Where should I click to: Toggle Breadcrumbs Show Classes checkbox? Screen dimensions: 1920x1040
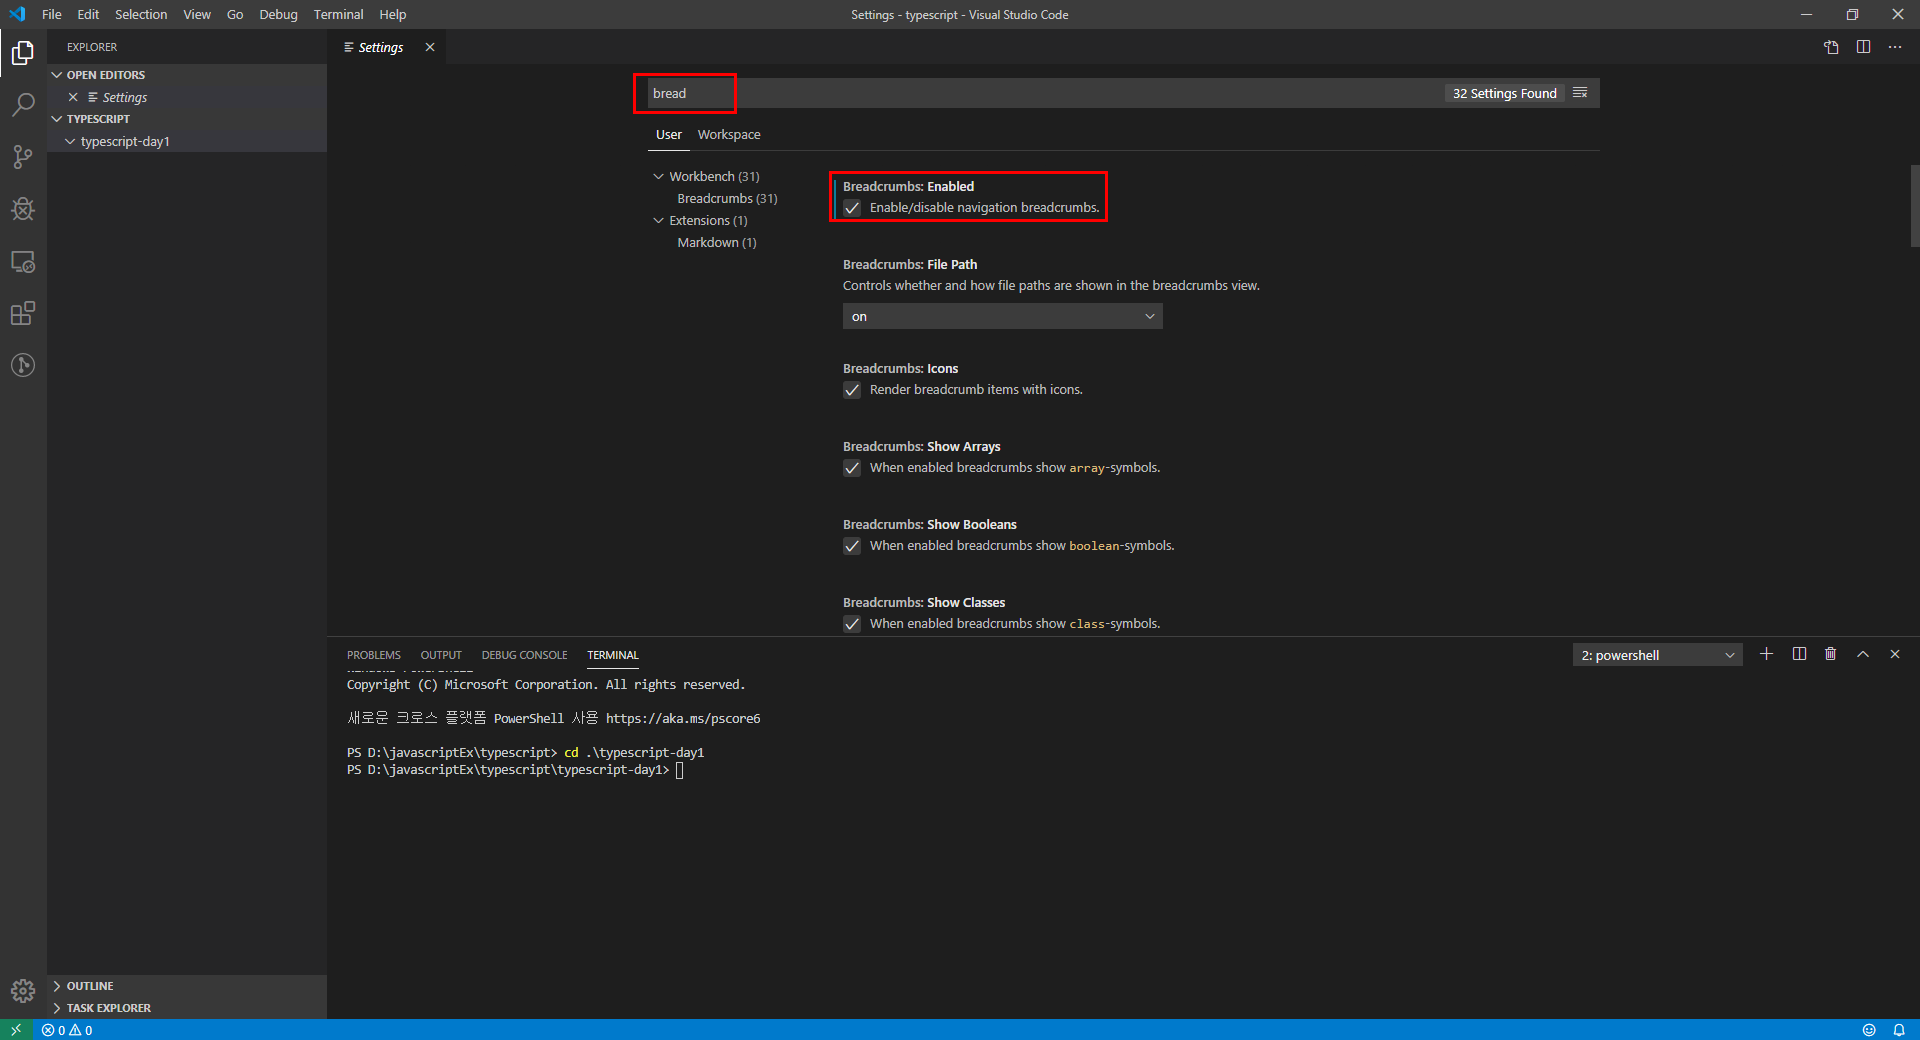[x=852, y=624]
